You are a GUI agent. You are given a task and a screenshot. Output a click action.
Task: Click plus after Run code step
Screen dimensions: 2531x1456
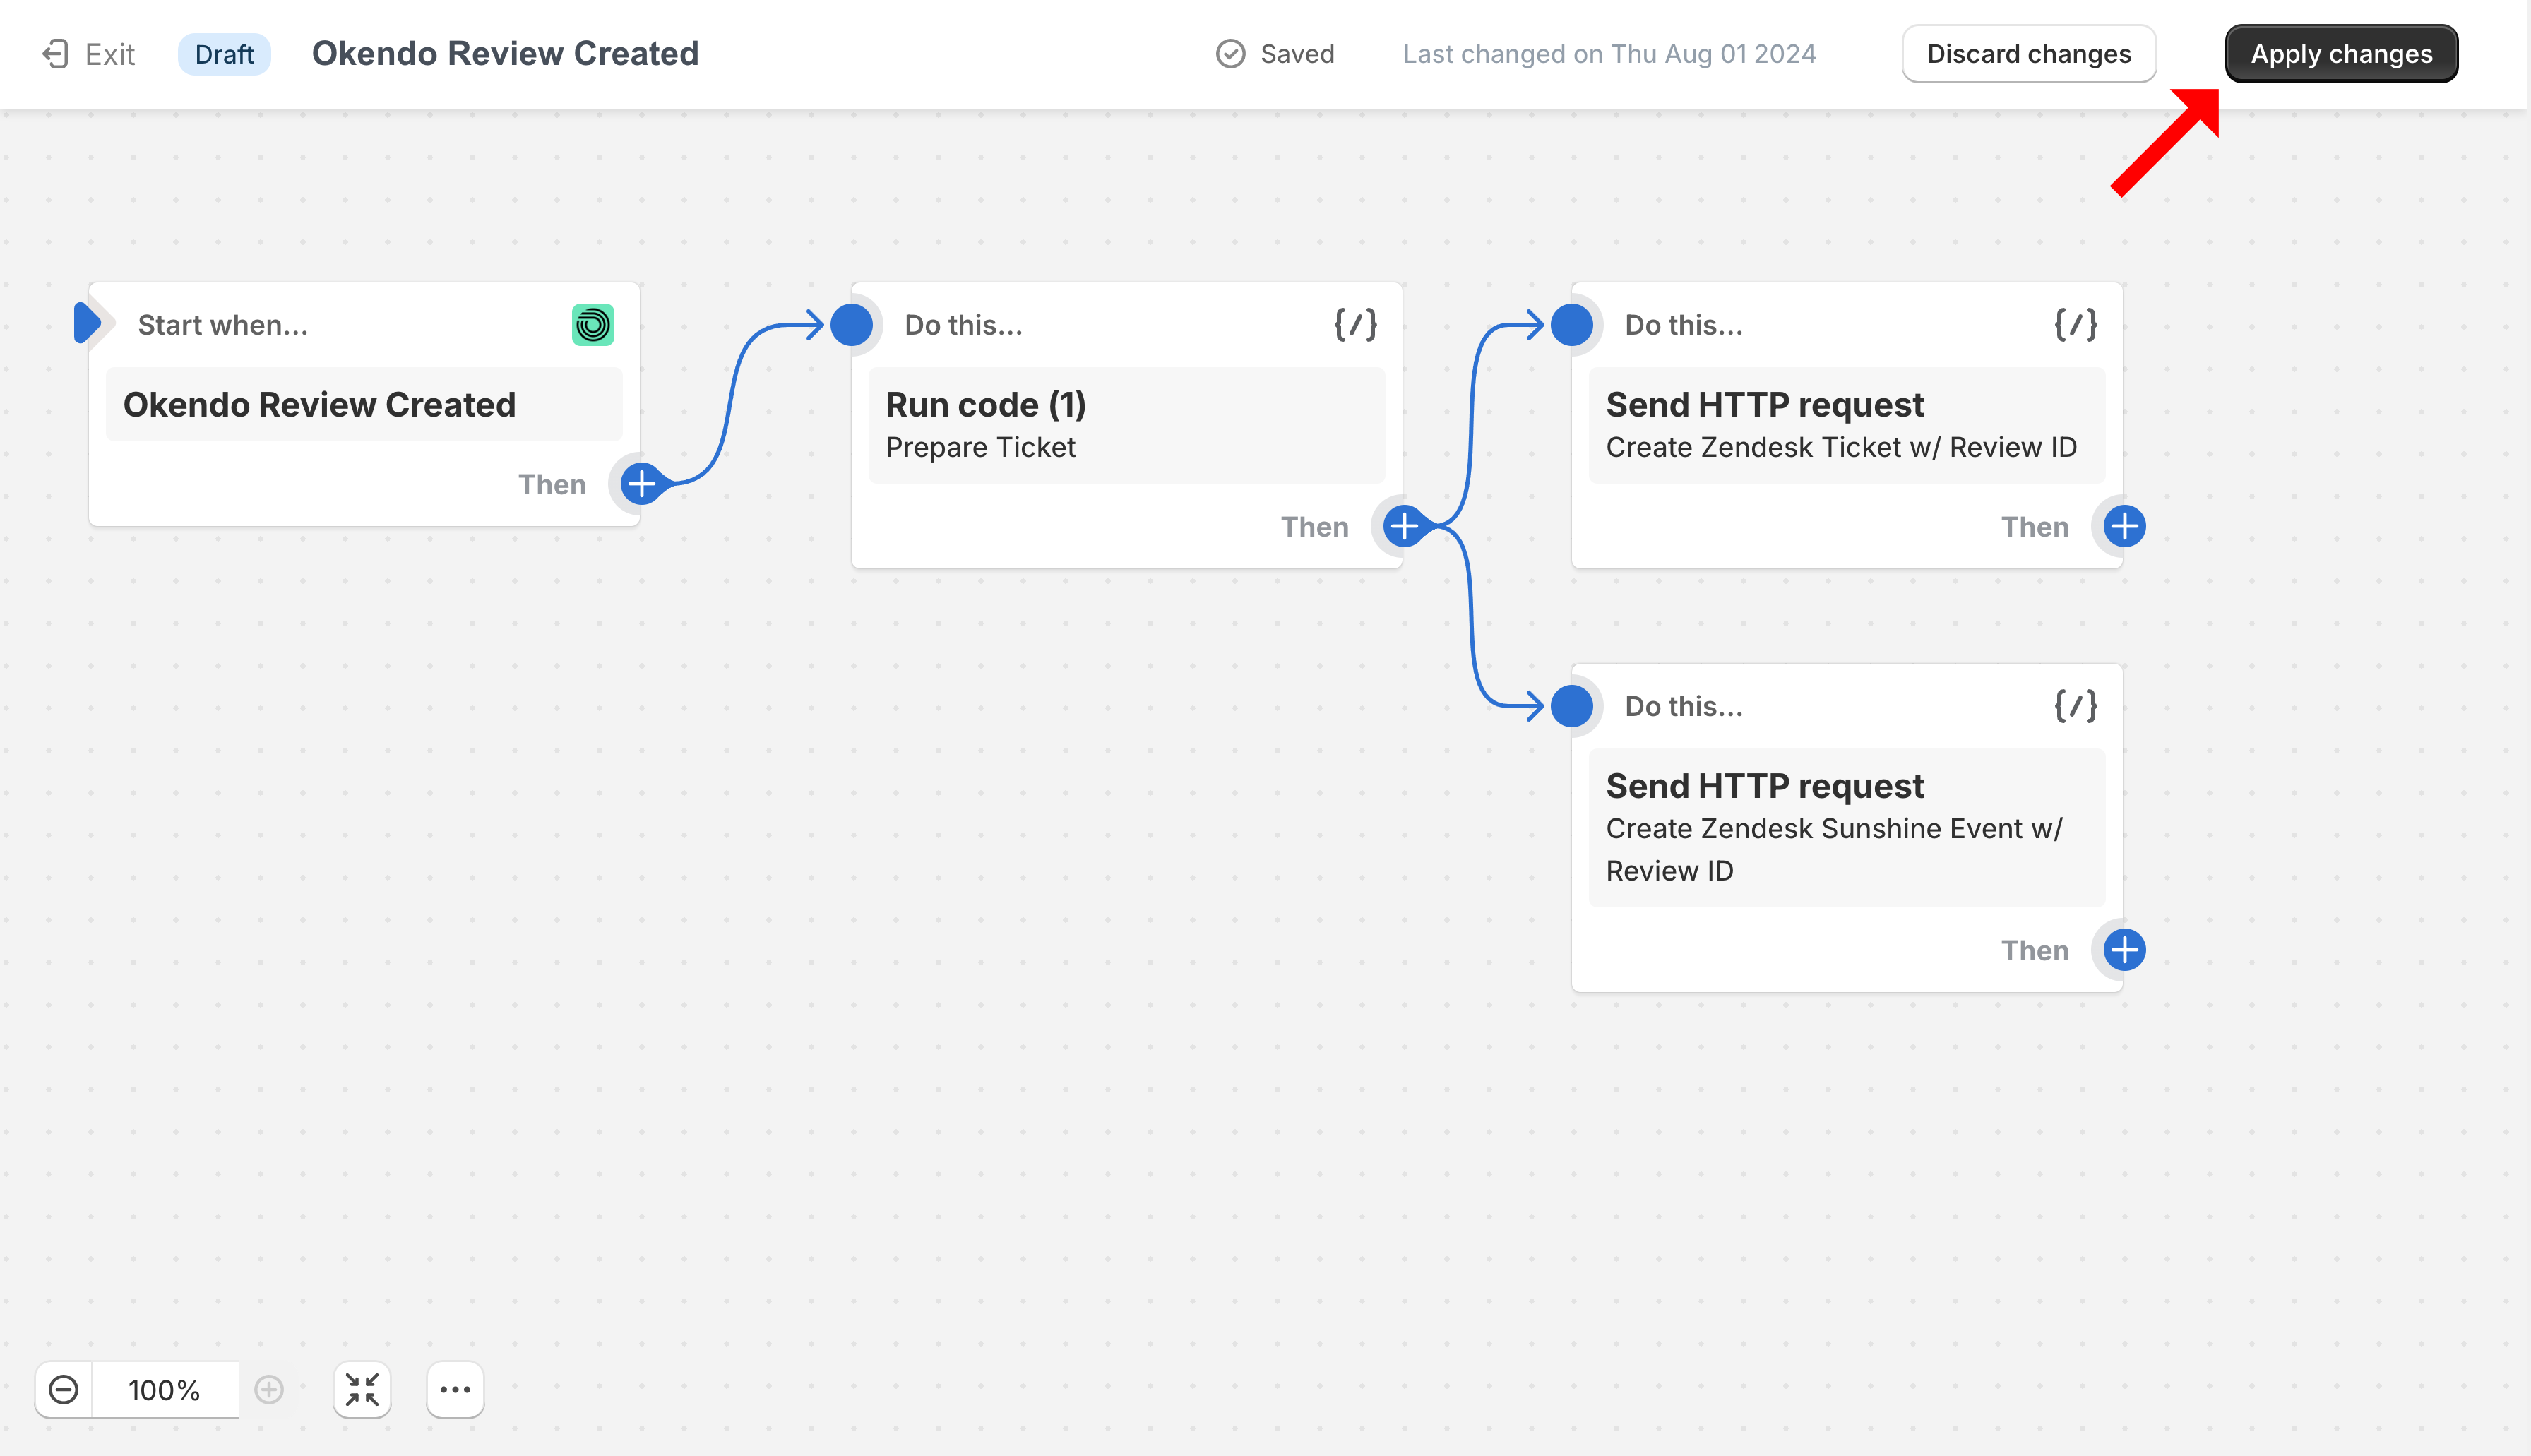click(x=1404, y=526)
